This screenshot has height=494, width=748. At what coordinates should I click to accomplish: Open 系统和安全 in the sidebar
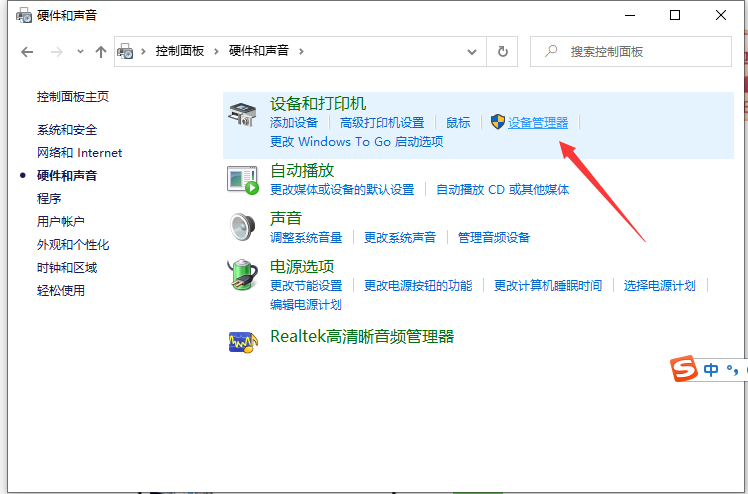pos(67,130)
